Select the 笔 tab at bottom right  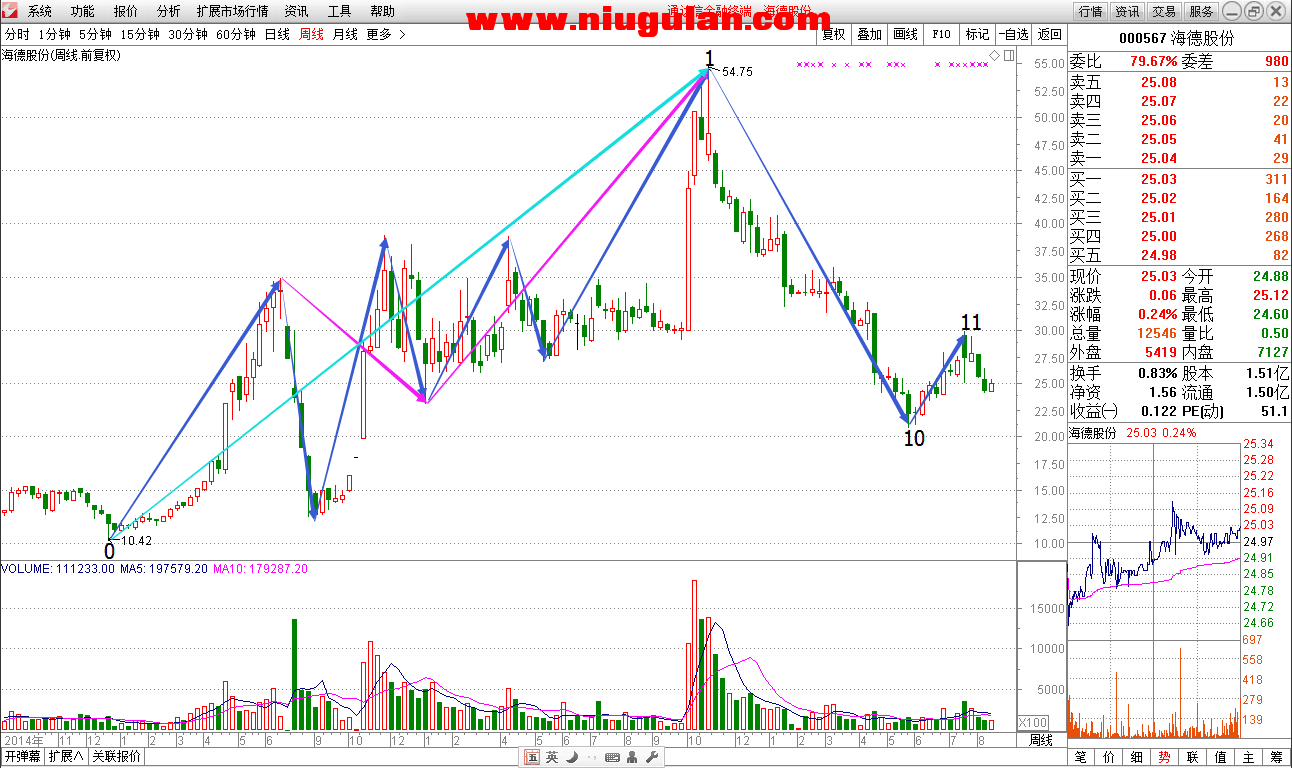[x=1079, y=757]
